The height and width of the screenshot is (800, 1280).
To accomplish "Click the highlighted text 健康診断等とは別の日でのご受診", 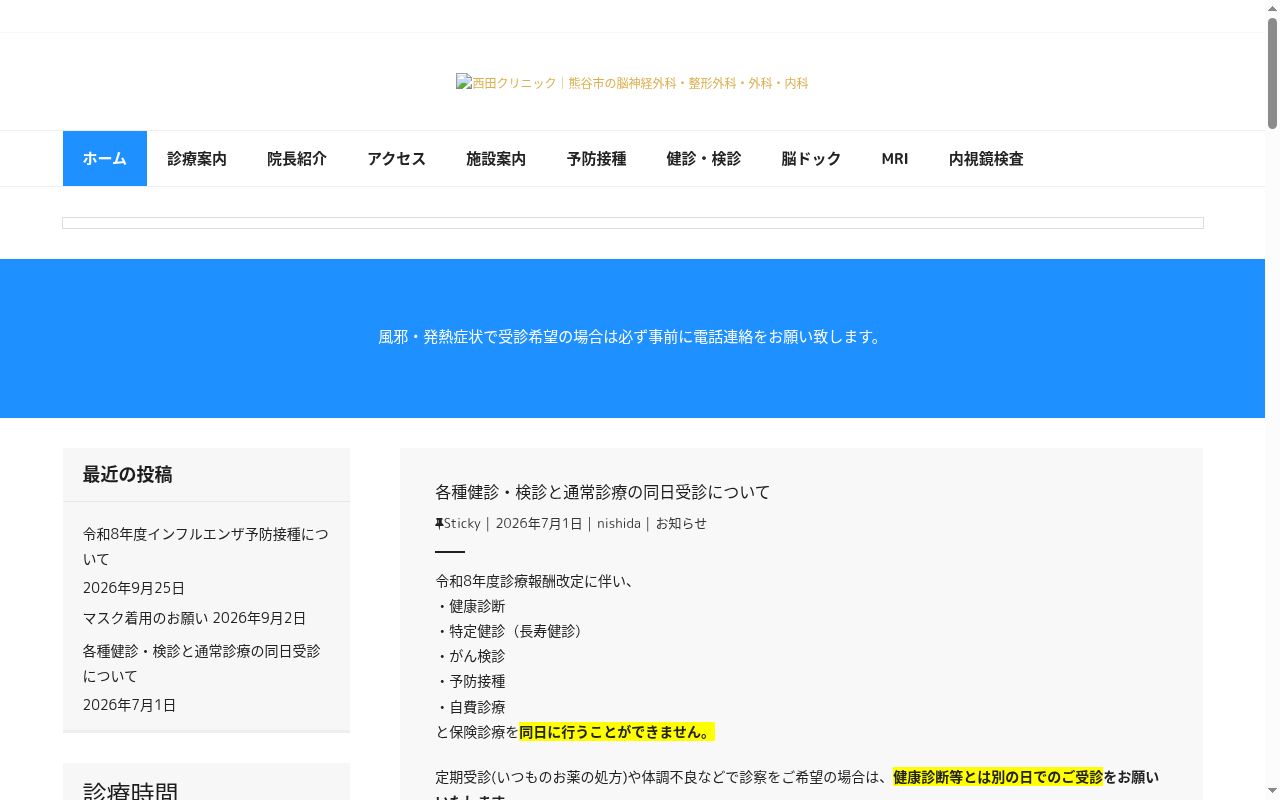I will (x=998, y=777).
